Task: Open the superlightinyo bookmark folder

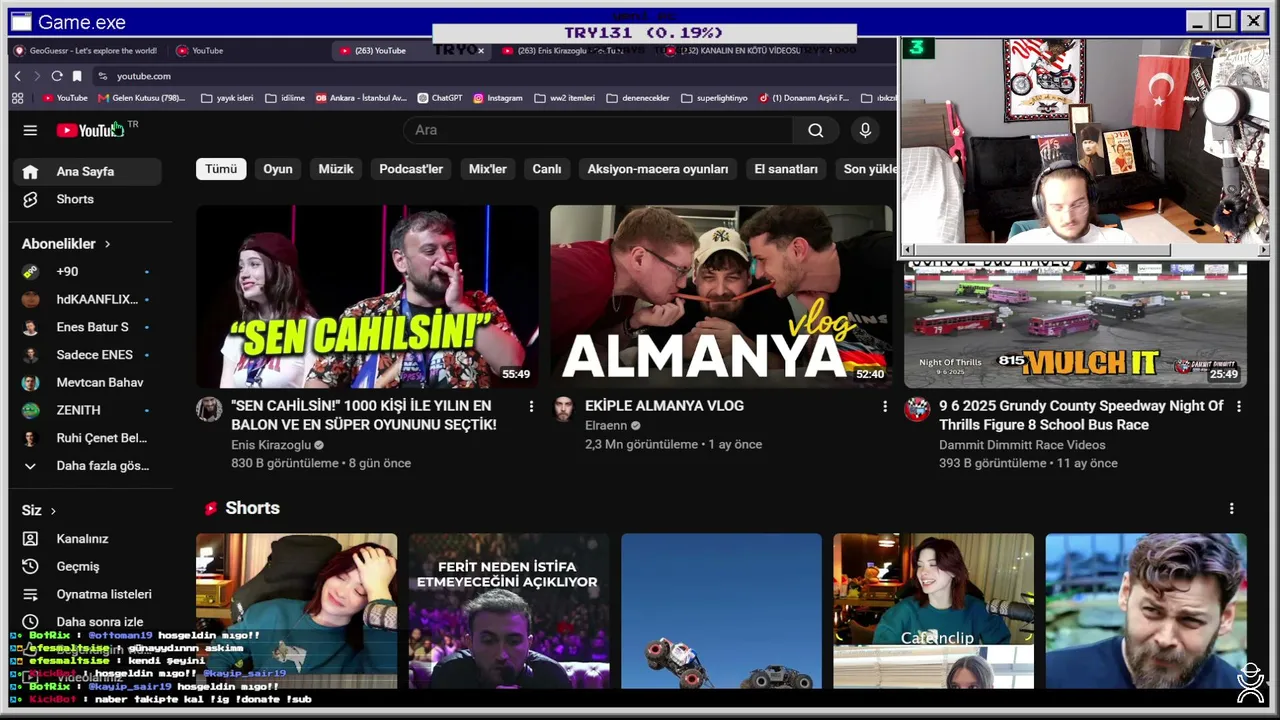Action: click(x=714, y=98)
